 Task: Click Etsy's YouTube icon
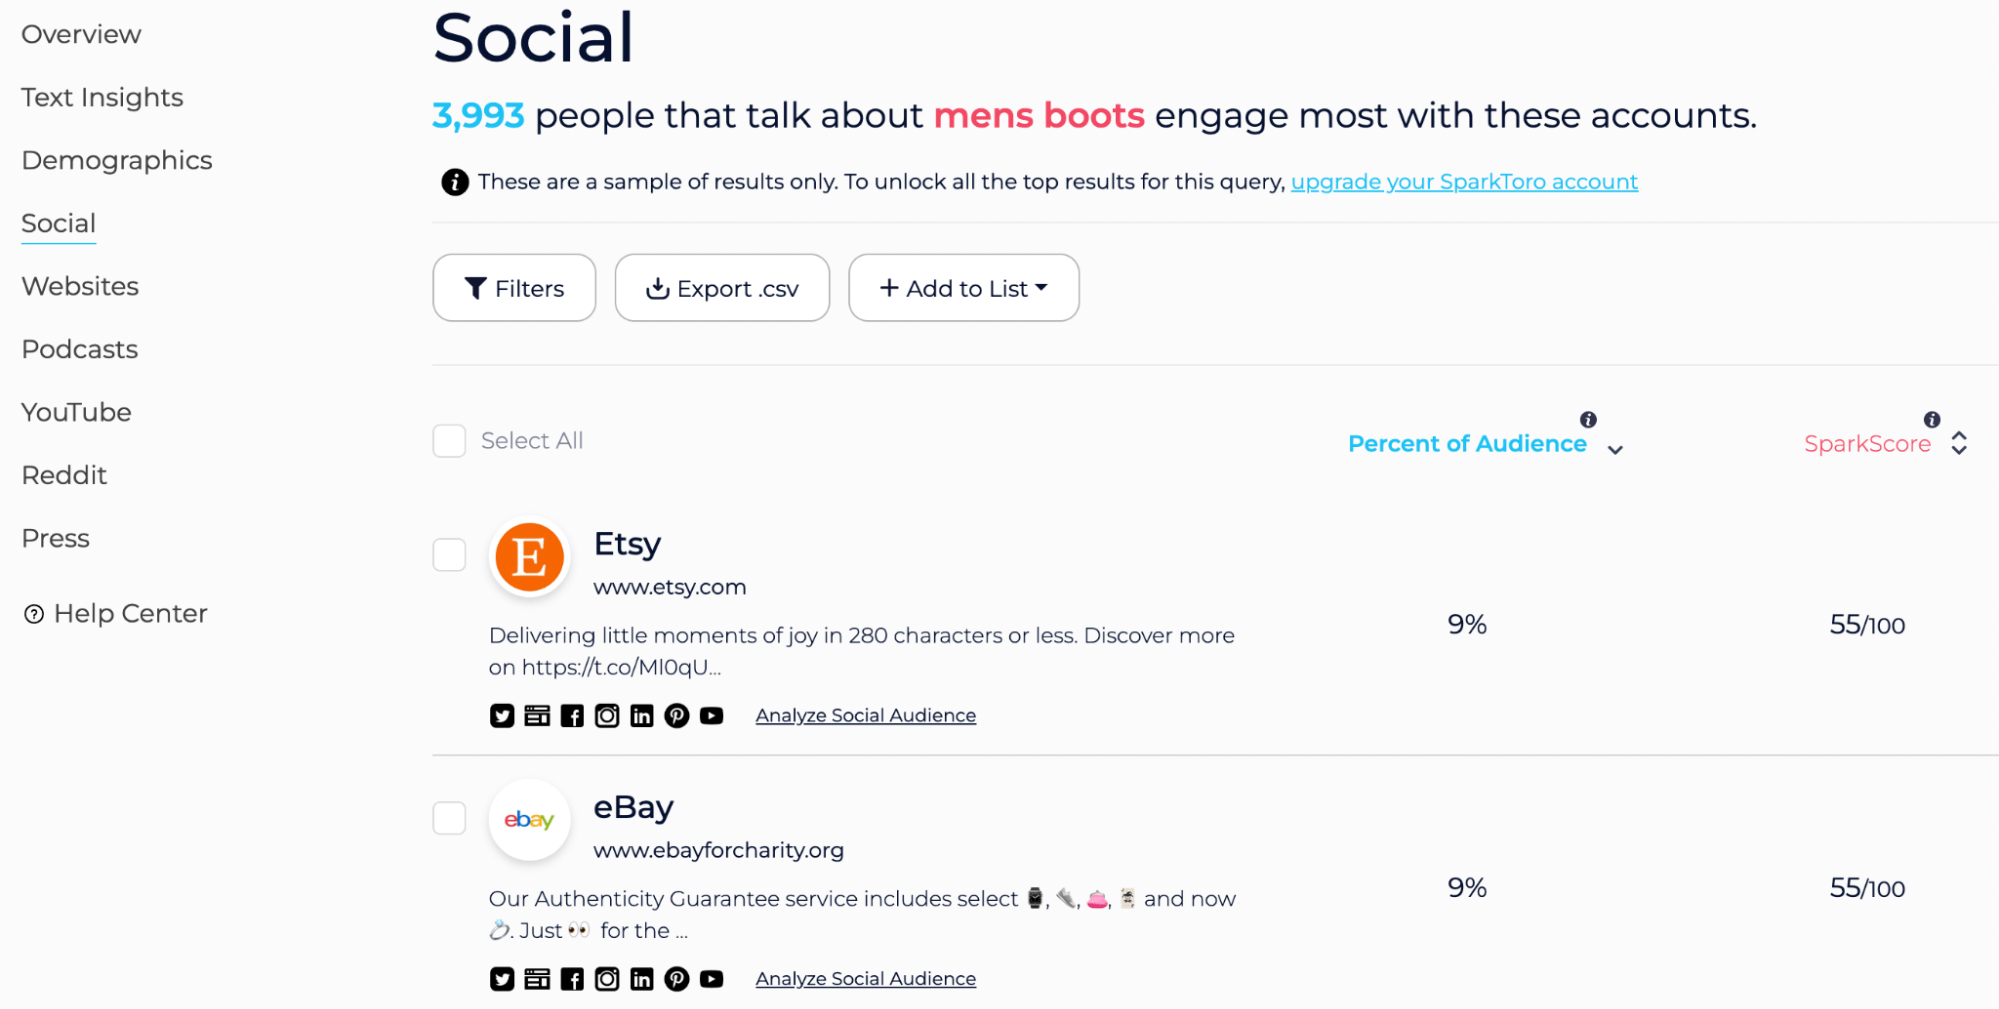tap(712, 715)
